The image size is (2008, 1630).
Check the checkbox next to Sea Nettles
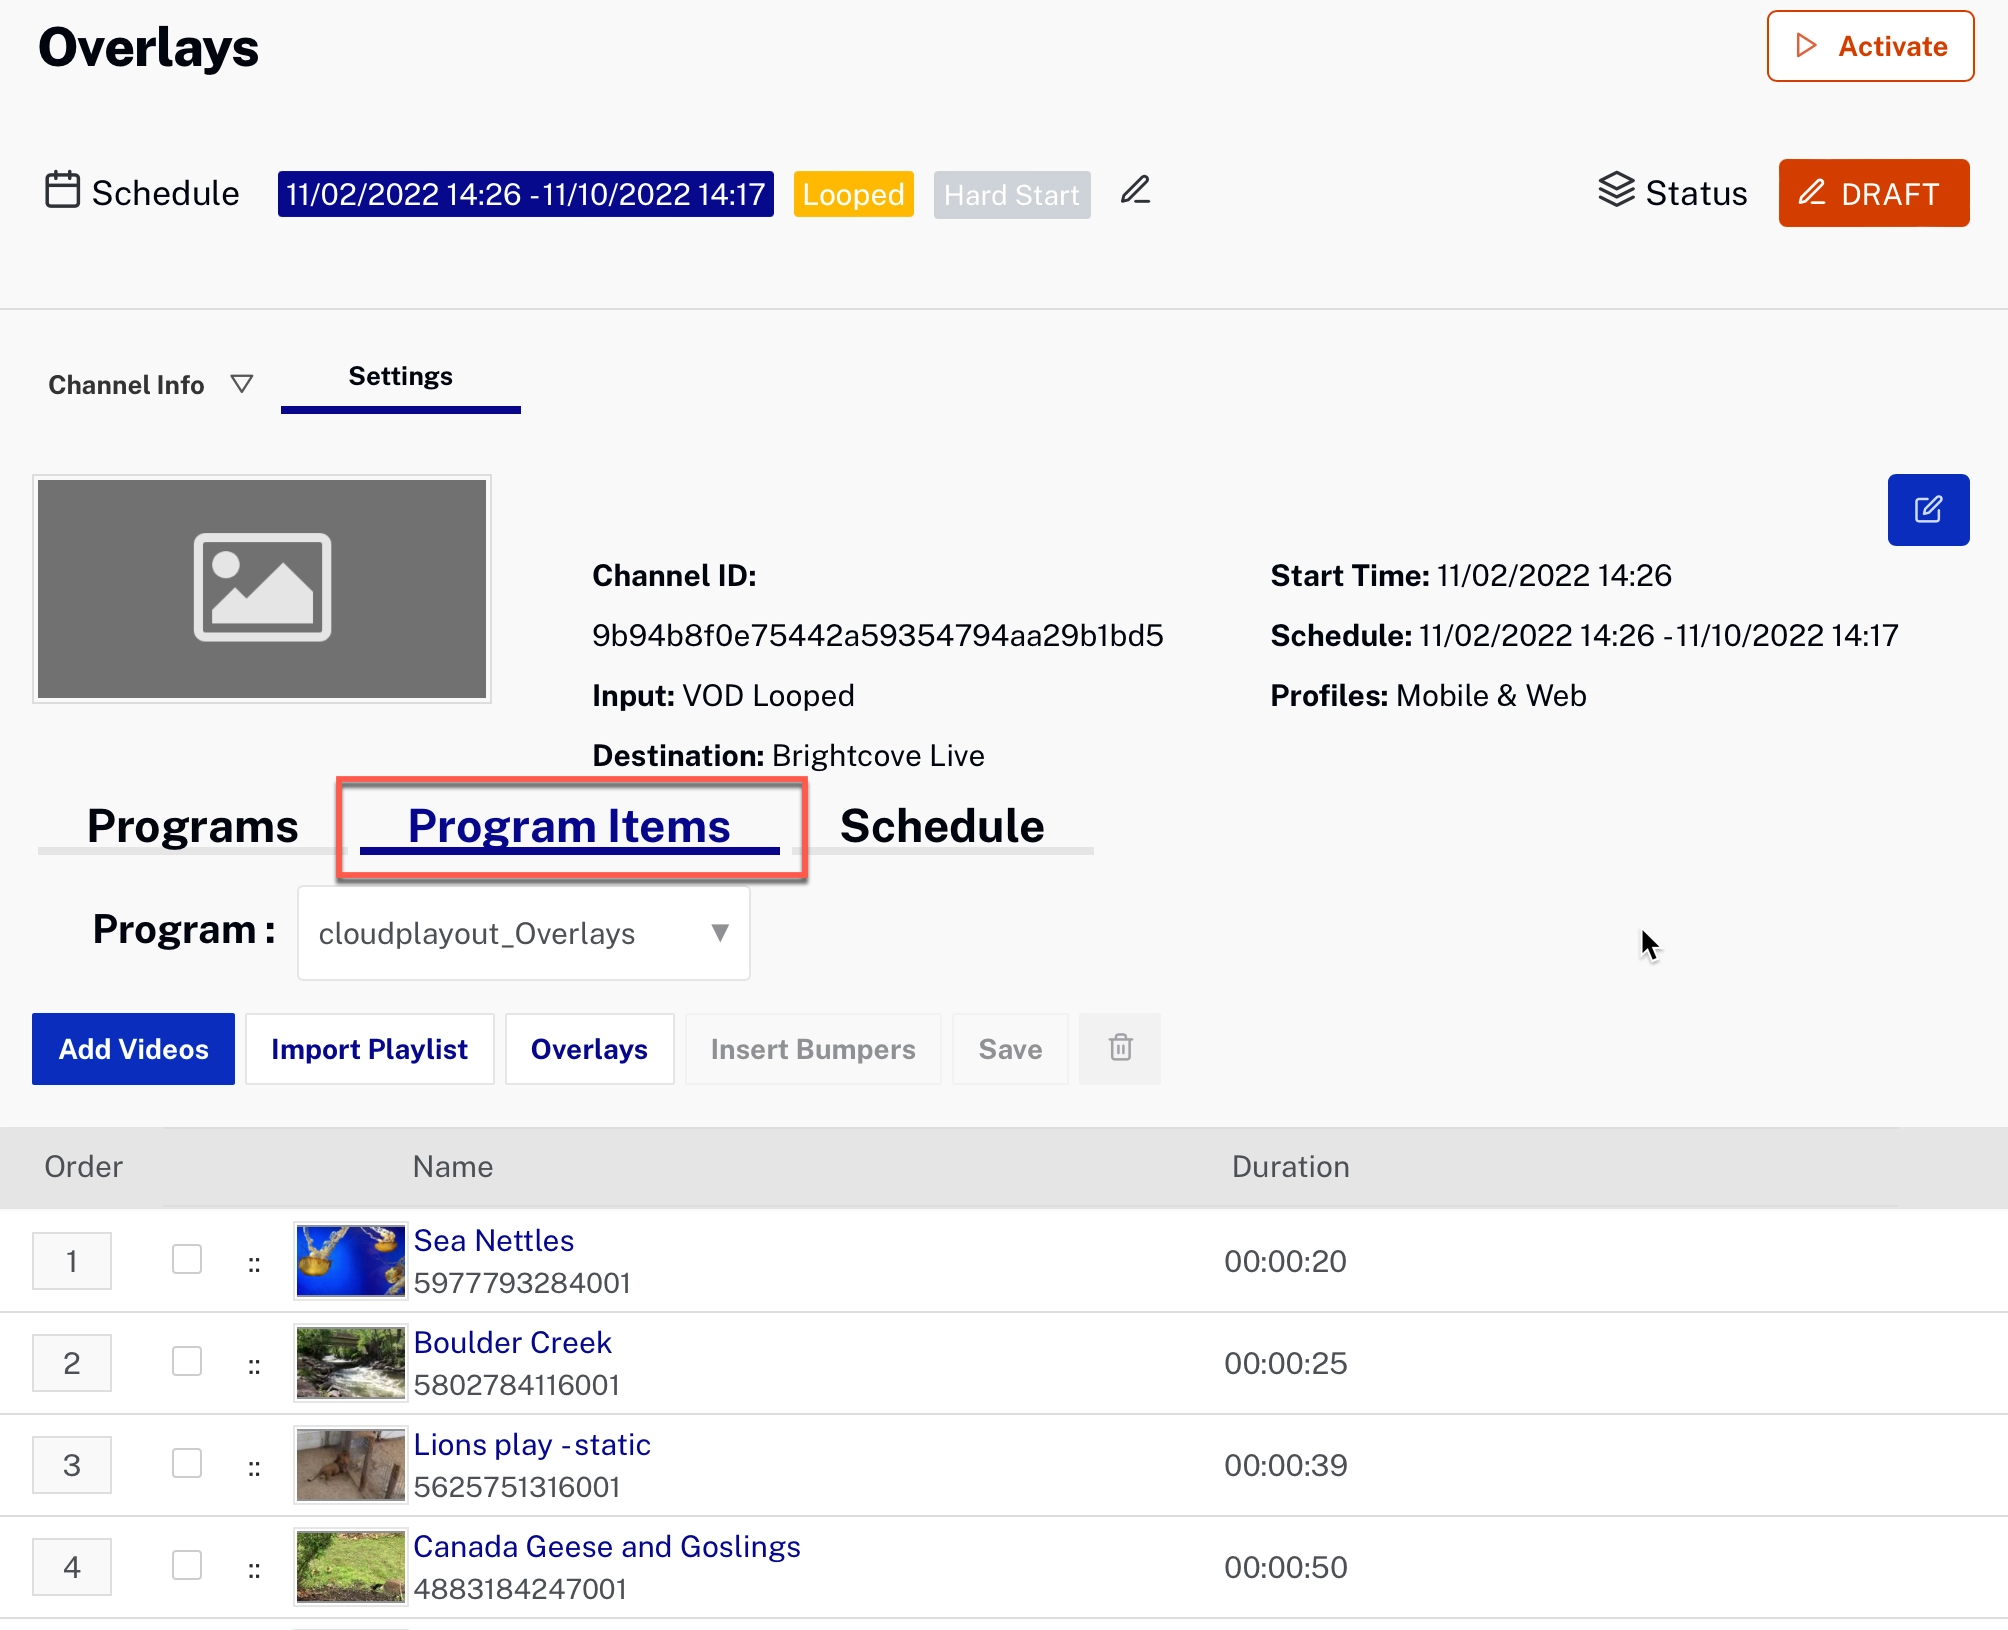[185, 1259]
